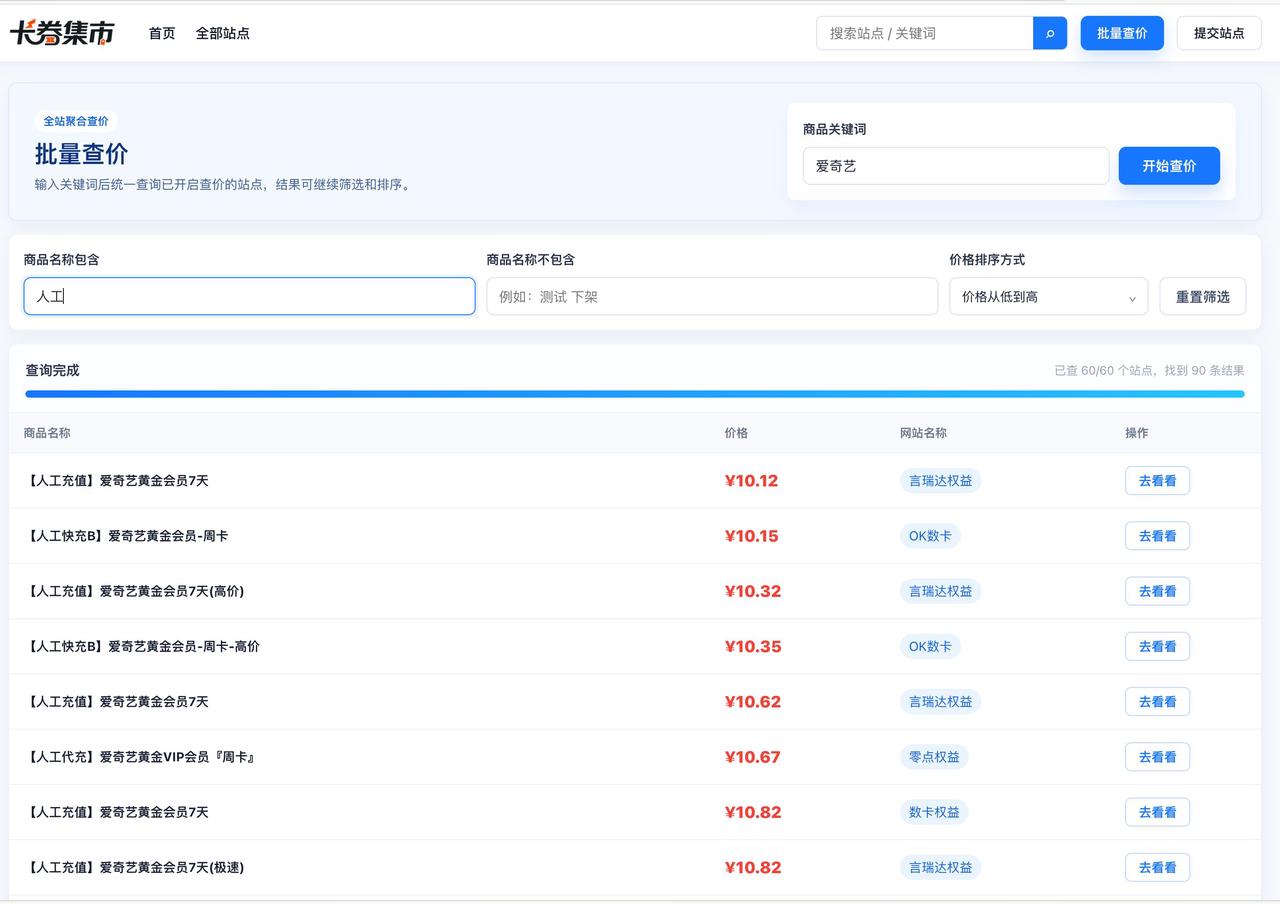This screenshot has height=904, width=1280.
Task: Click 去看看 for the ¥10.15 item
Action: point(1157,536)
